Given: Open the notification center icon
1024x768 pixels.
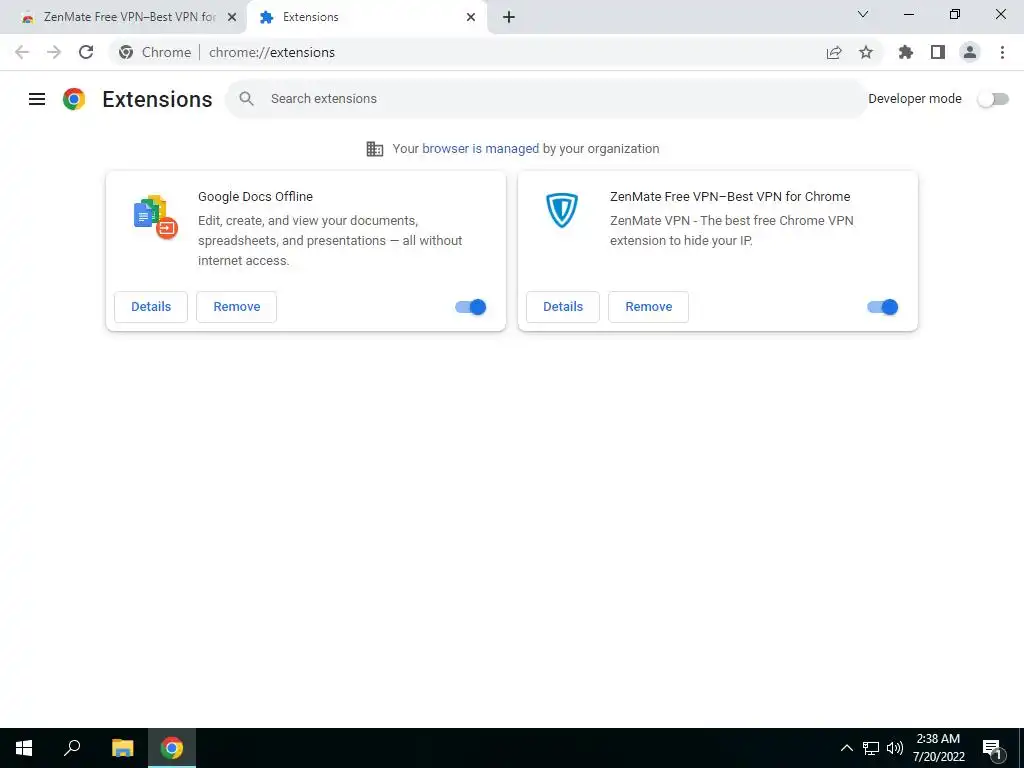Looking at the screenshot, I should pos(992,748).
